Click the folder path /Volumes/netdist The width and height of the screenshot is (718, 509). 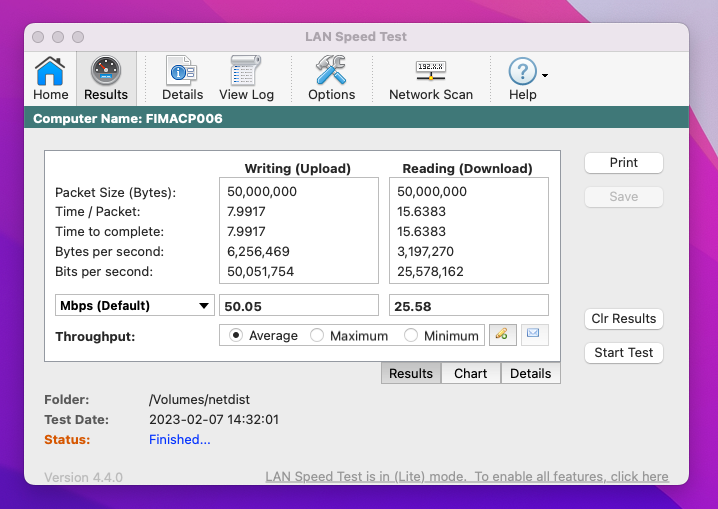point(199,400)
